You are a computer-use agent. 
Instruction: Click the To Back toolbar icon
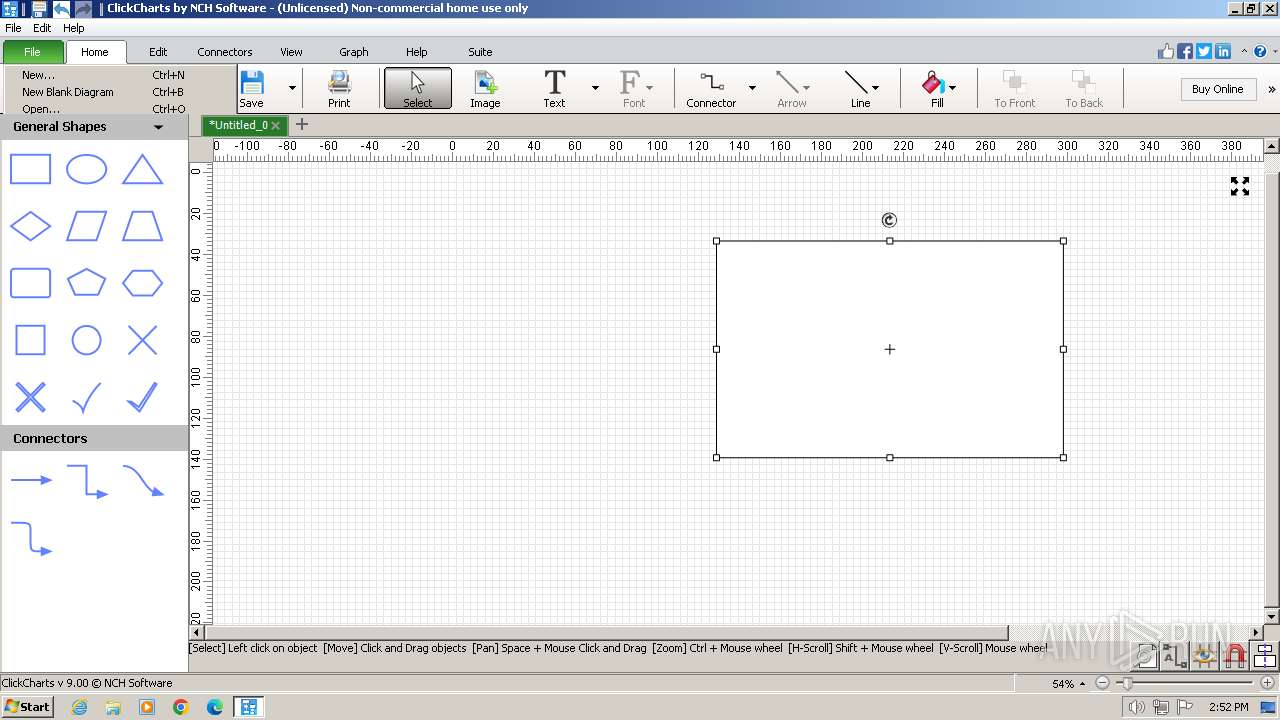click(x=1084, y=88)
